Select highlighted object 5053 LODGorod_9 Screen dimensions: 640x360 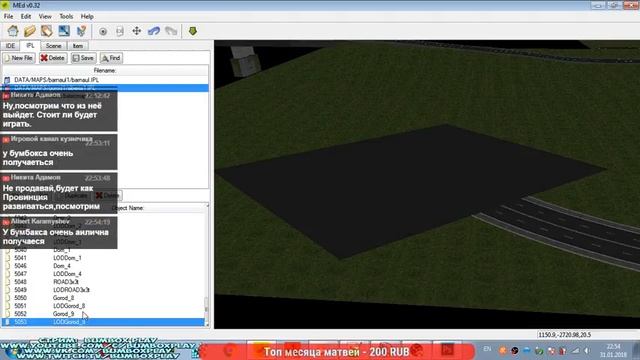point(103,322)
